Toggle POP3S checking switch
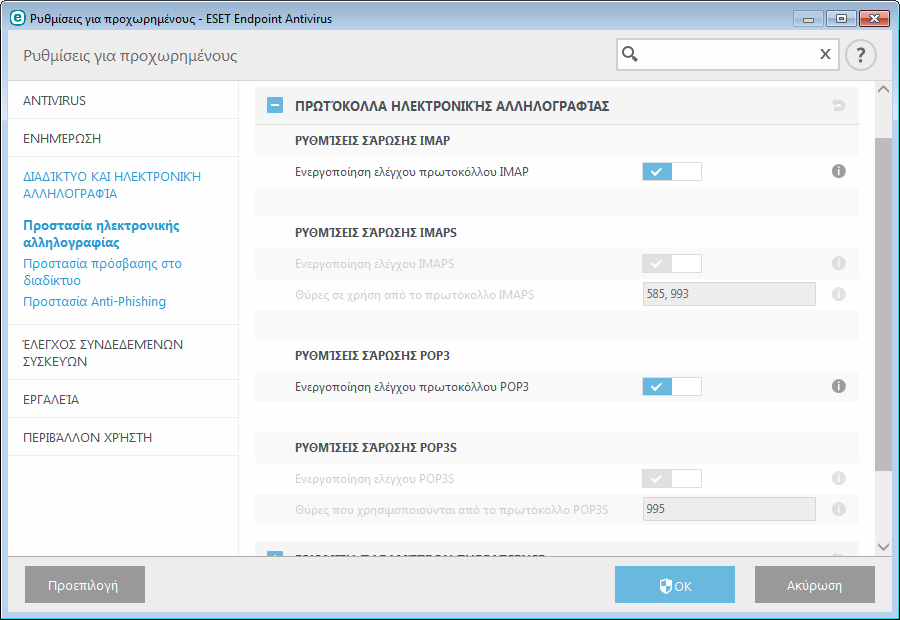The image size is (900, 620). pyautogui.click(x=672, y=478)
